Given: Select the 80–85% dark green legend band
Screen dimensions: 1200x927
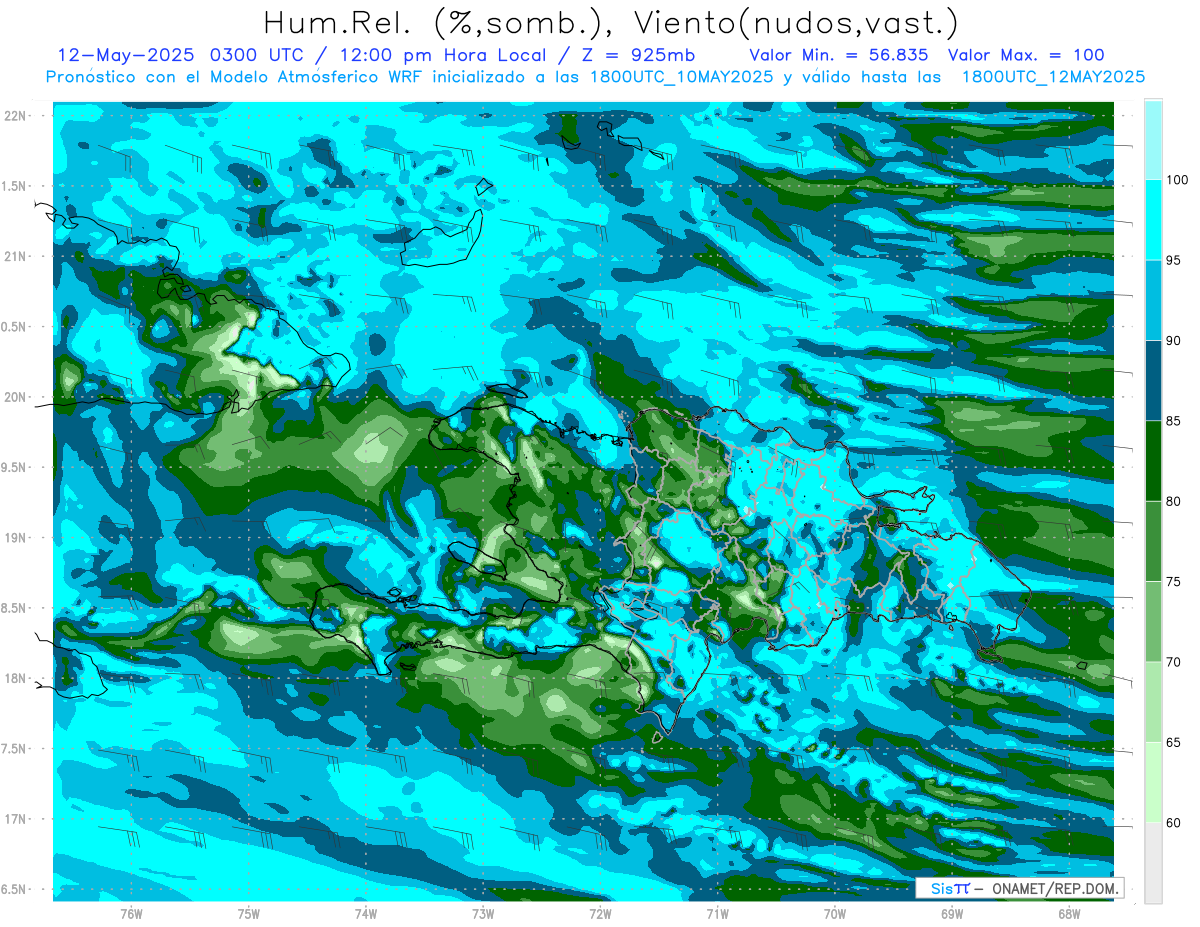Looking at the screenshot, I should pos(1153,461).
